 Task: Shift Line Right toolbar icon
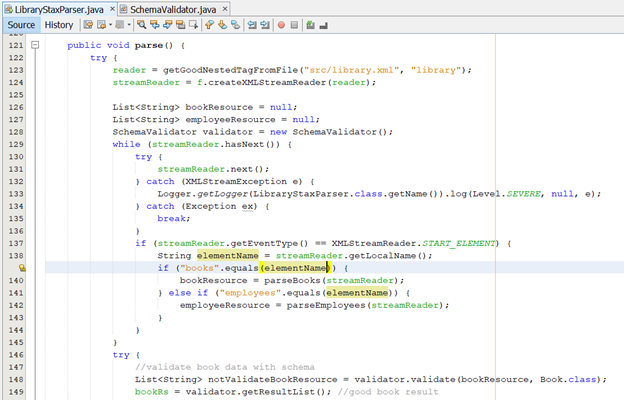tap(265, 25)
